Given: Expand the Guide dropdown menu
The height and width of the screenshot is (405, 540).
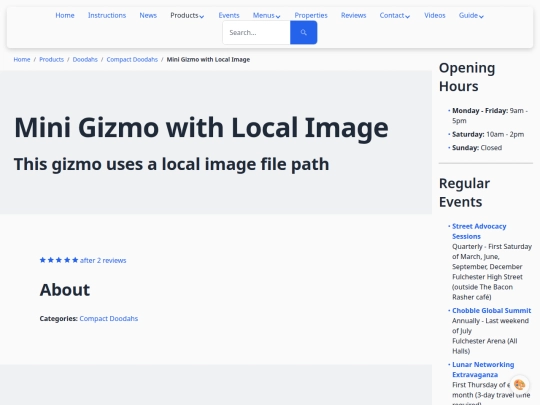Looking at the screenshot, I should click(471, 15).
